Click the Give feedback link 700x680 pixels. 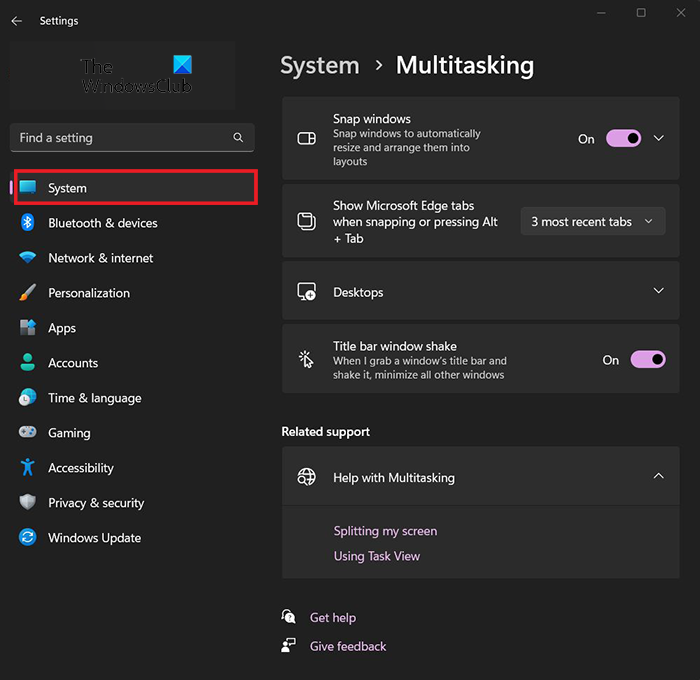point(348,646)
